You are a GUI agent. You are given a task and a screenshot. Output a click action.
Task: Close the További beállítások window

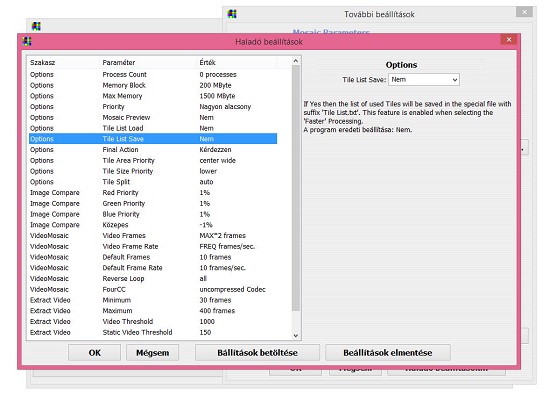524,12
